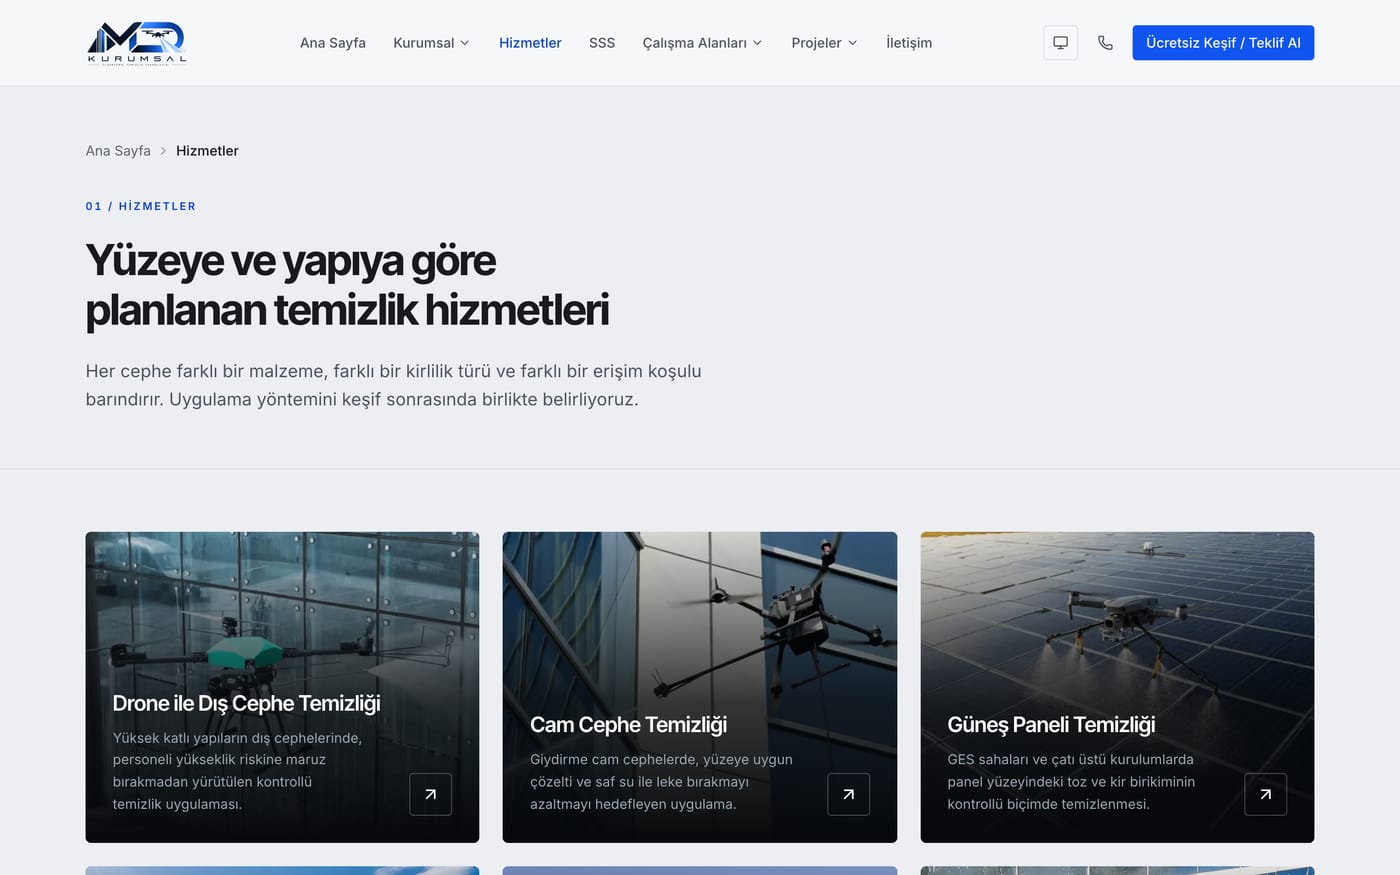Image resolution: width=1400 pixels, height=875 pixels.
Task: Click the current Hizmetler breadcrumb text
Action: coord(207,151)
